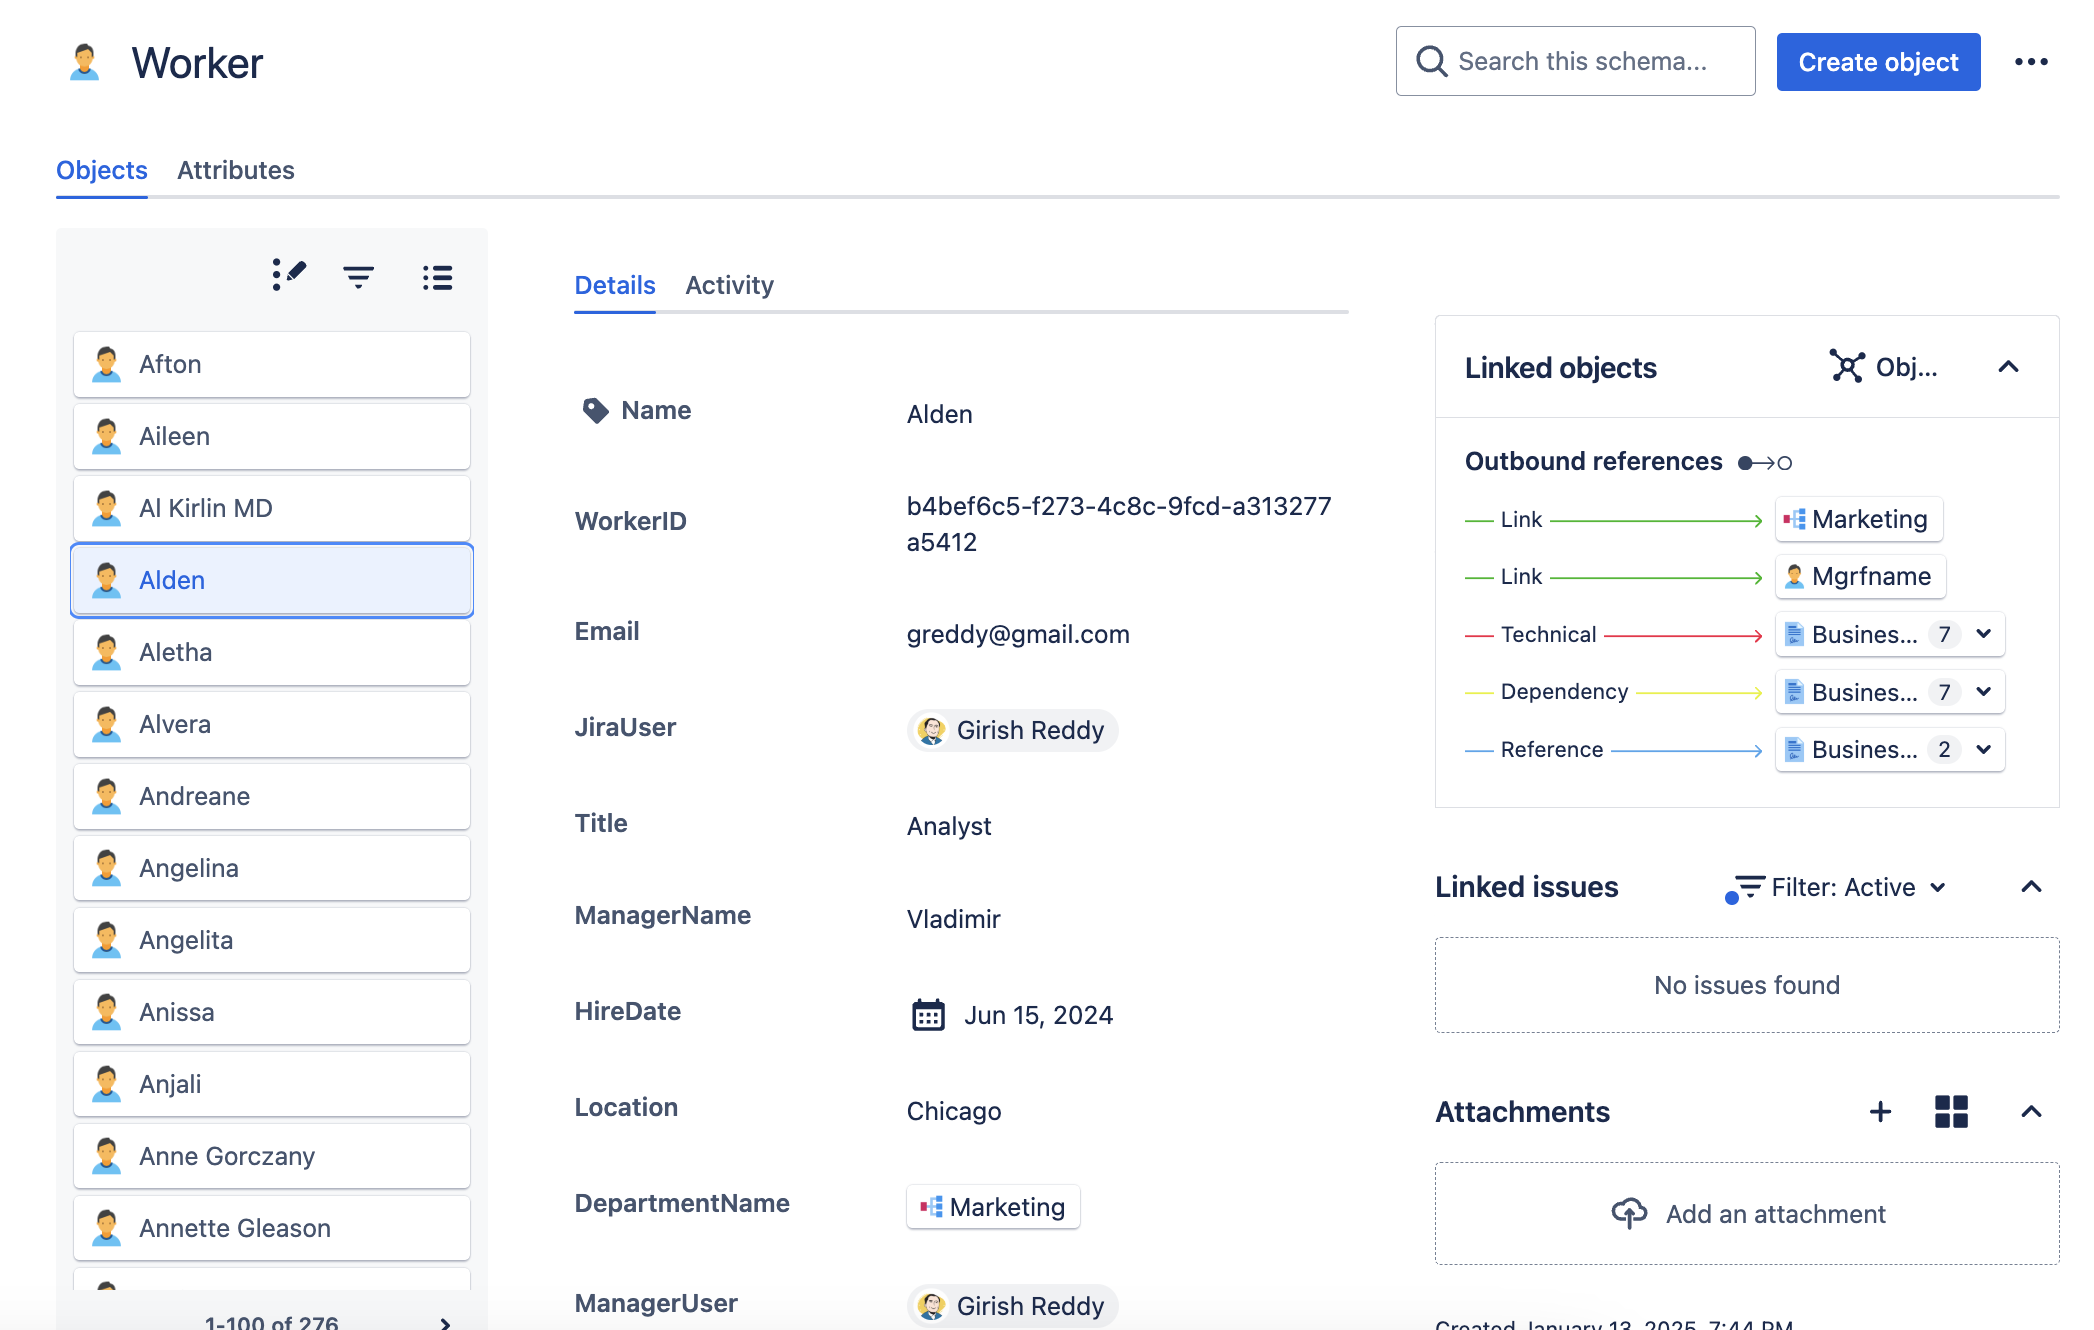Open the object list filter icon

coord(359,276)
